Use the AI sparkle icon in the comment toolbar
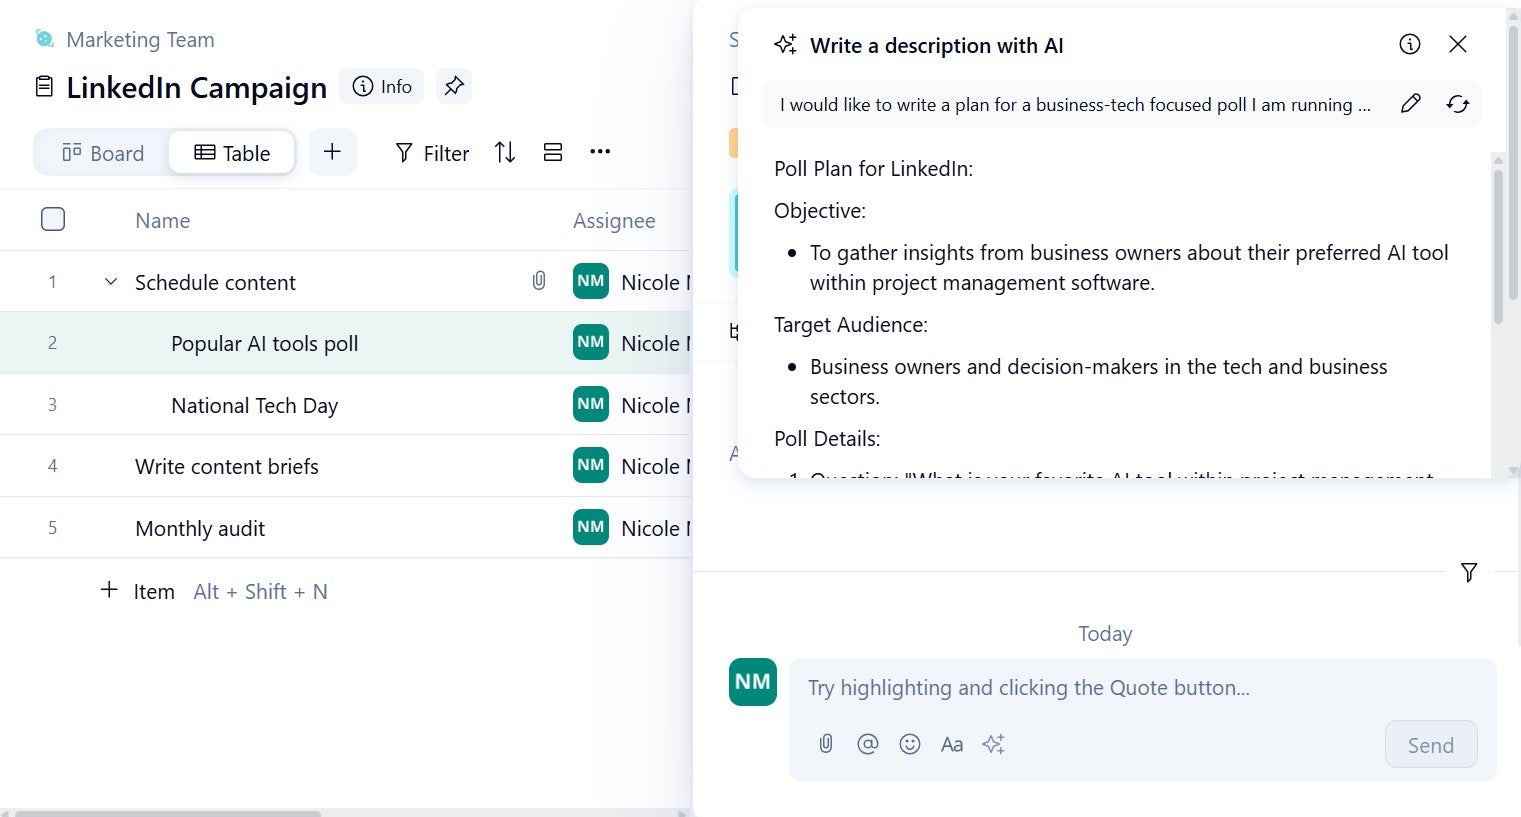This screenshot has height=817, width=1521. coord(993,744)
